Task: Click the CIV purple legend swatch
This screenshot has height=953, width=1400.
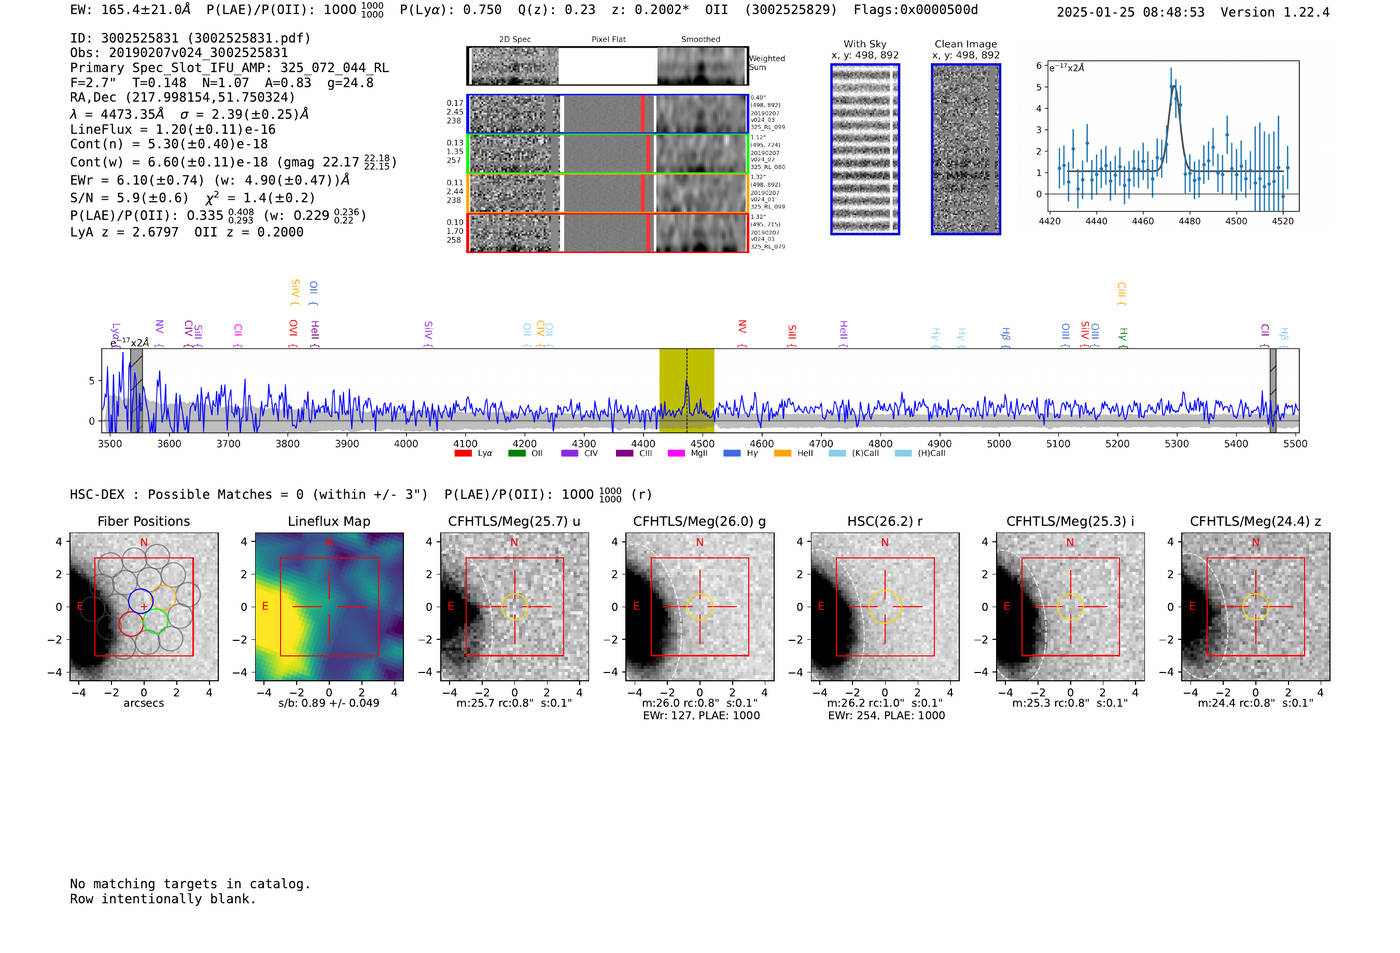Action: (570, 453)
